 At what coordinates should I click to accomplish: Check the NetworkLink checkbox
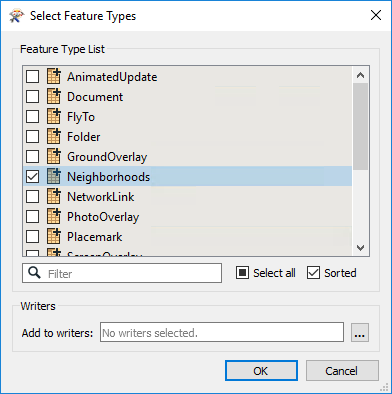(32, 197)
